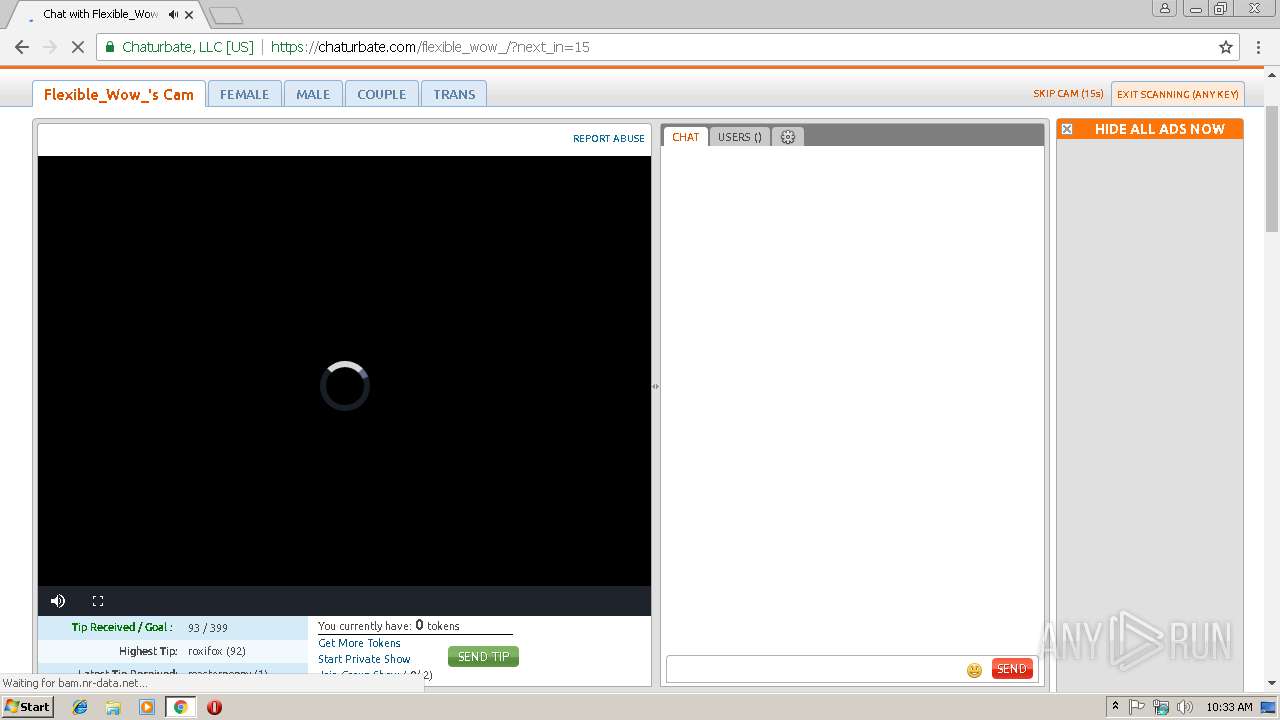Open Get More Tokens link
Image resolution: width=1280 pixels, height=720 pixels.
click(359, 643)
